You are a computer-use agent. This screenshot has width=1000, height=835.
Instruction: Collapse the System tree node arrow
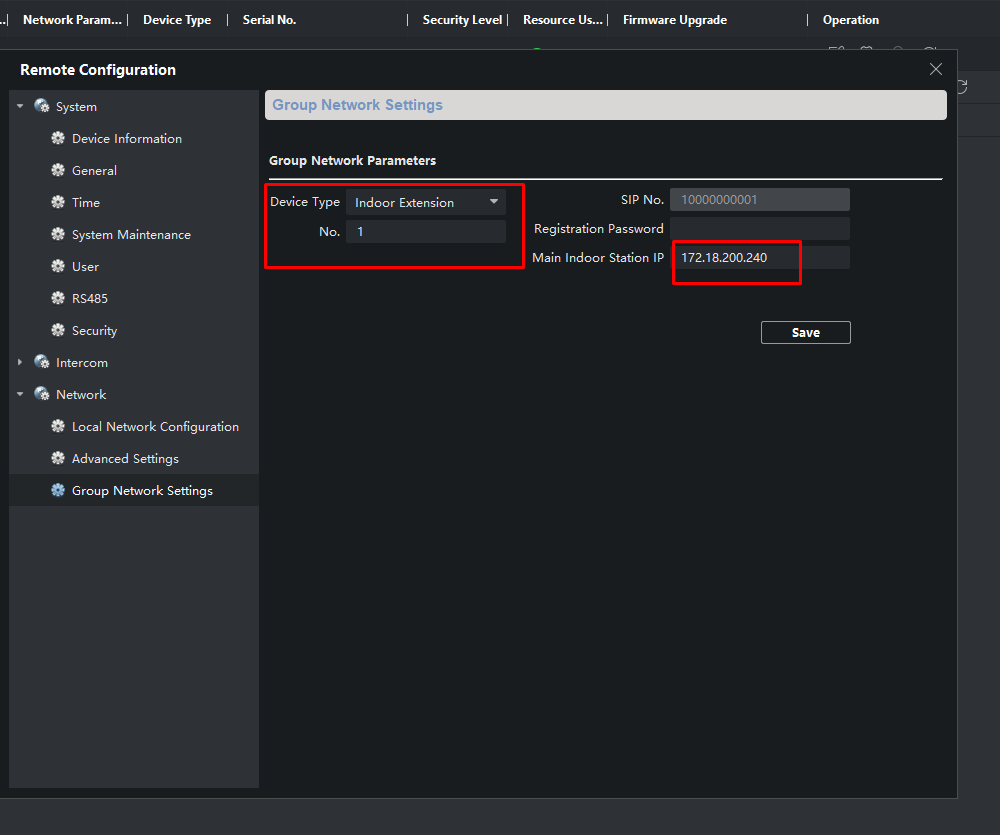[20, 106]
